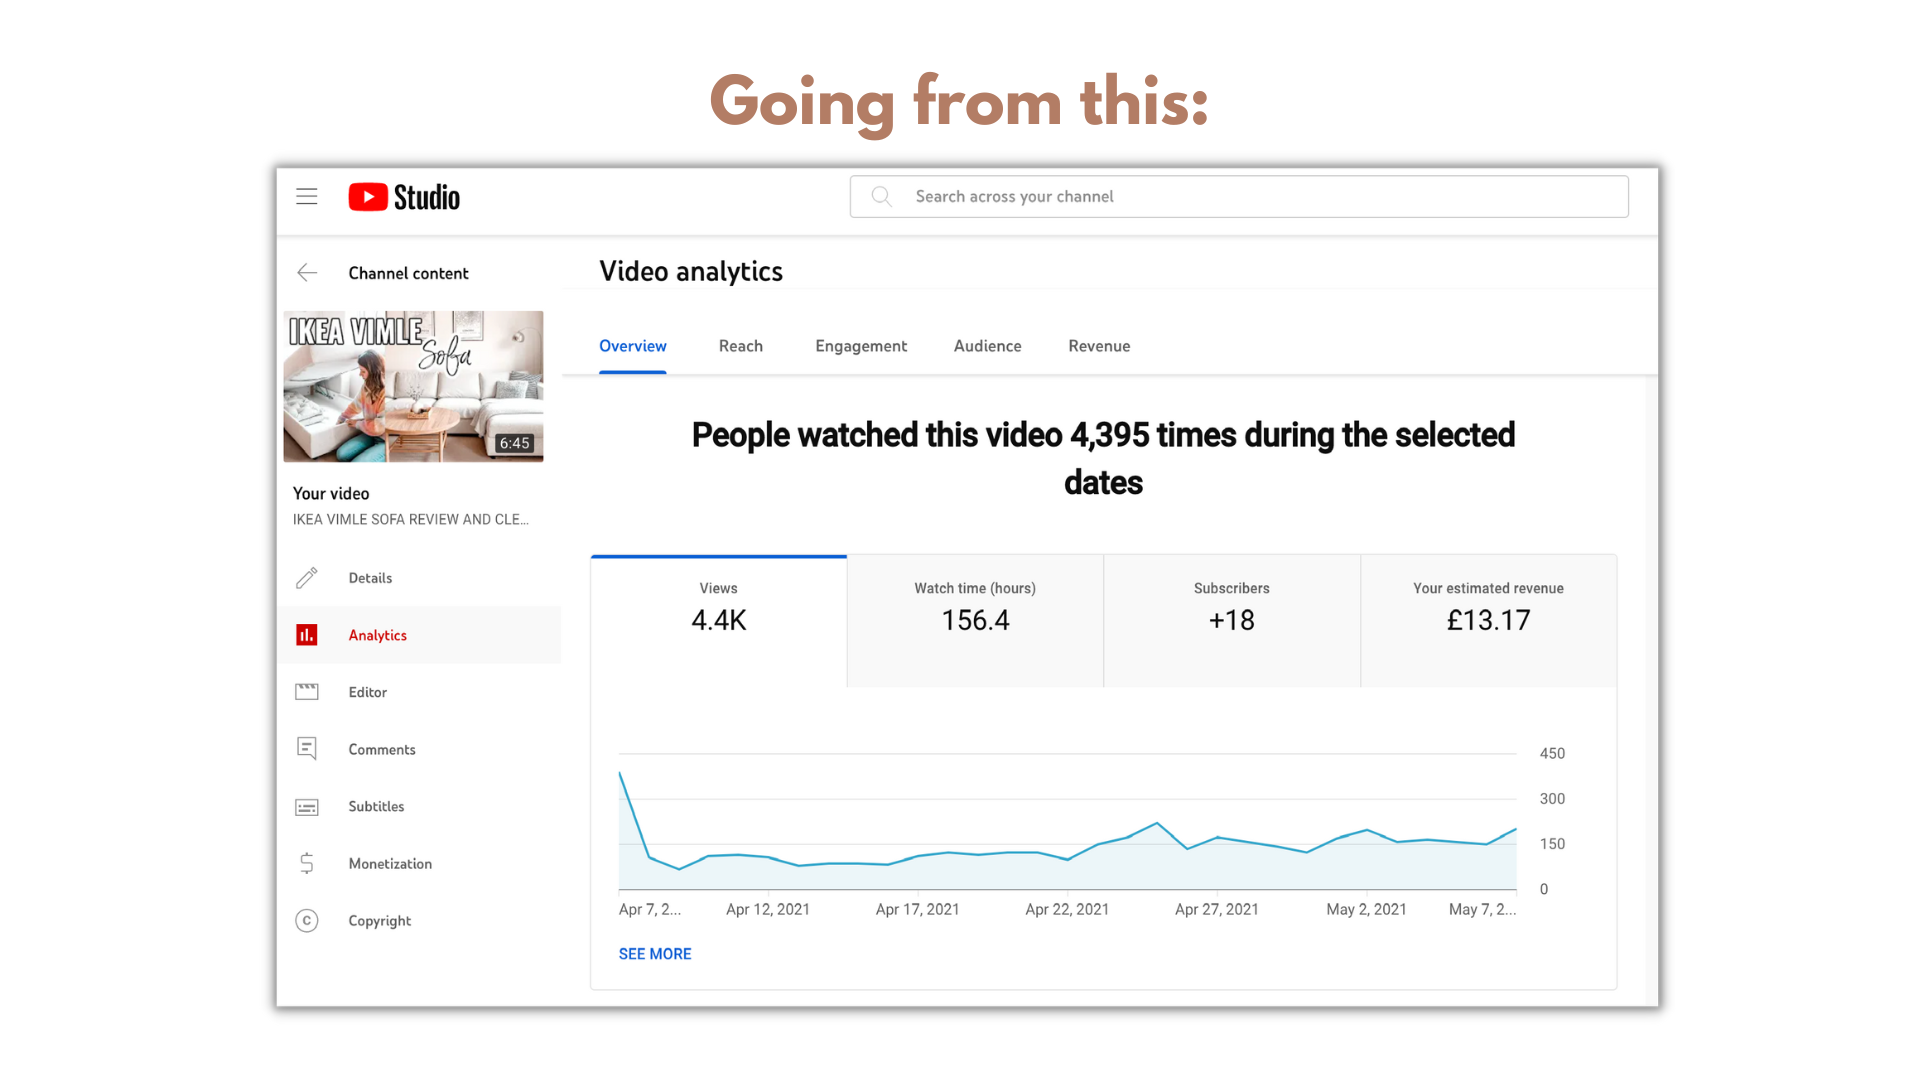Click the back arrow beside Channel content

tap(307, 273)
